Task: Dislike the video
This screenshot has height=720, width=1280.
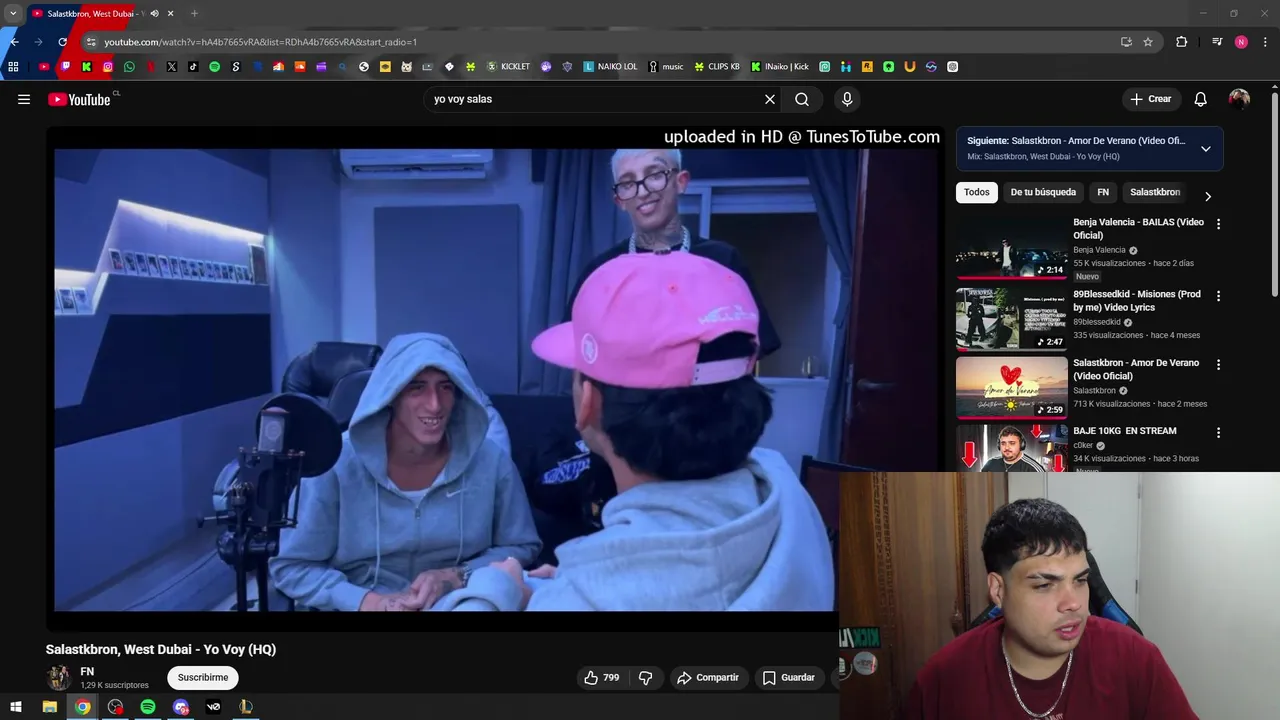Action: click(646, 677)
